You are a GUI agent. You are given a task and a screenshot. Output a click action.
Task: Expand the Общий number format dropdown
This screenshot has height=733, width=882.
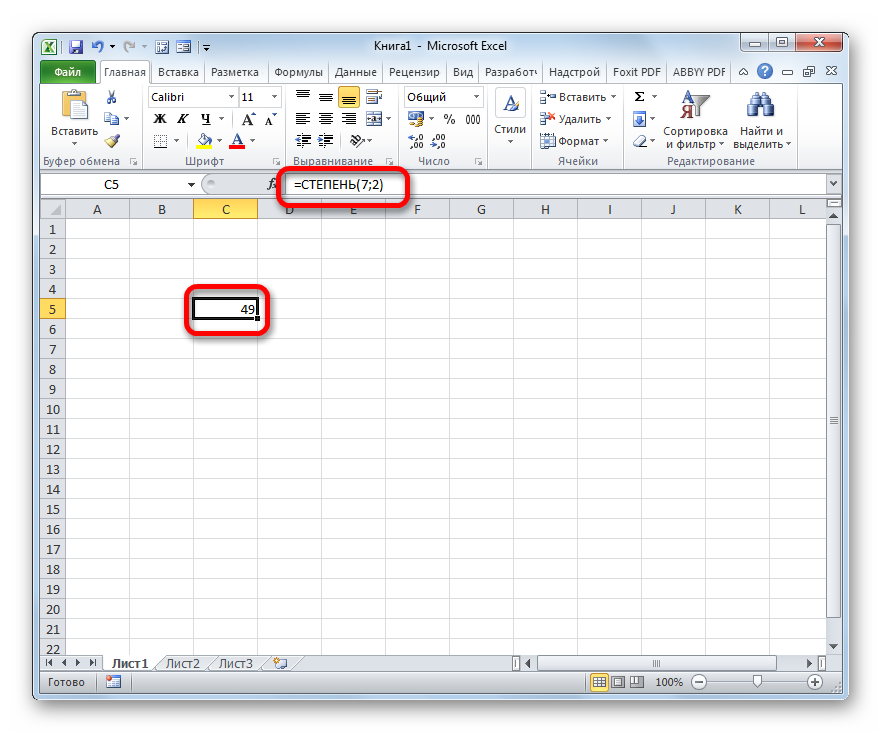pos(476,97)
